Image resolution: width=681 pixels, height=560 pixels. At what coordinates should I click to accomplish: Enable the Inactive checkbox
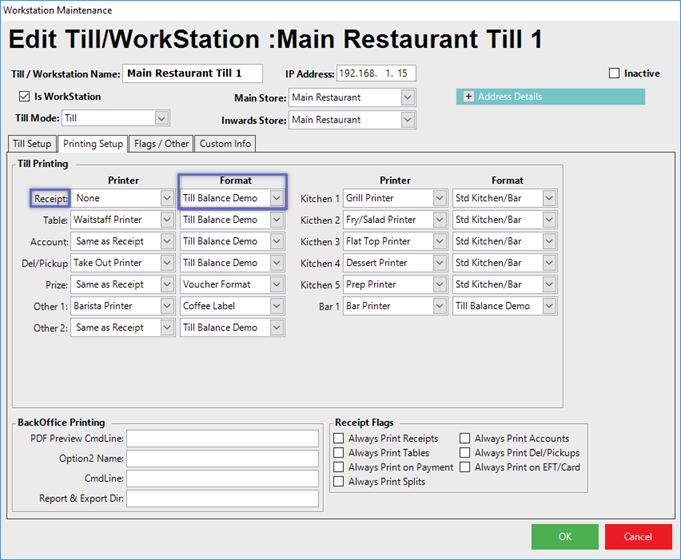point(614,74)
